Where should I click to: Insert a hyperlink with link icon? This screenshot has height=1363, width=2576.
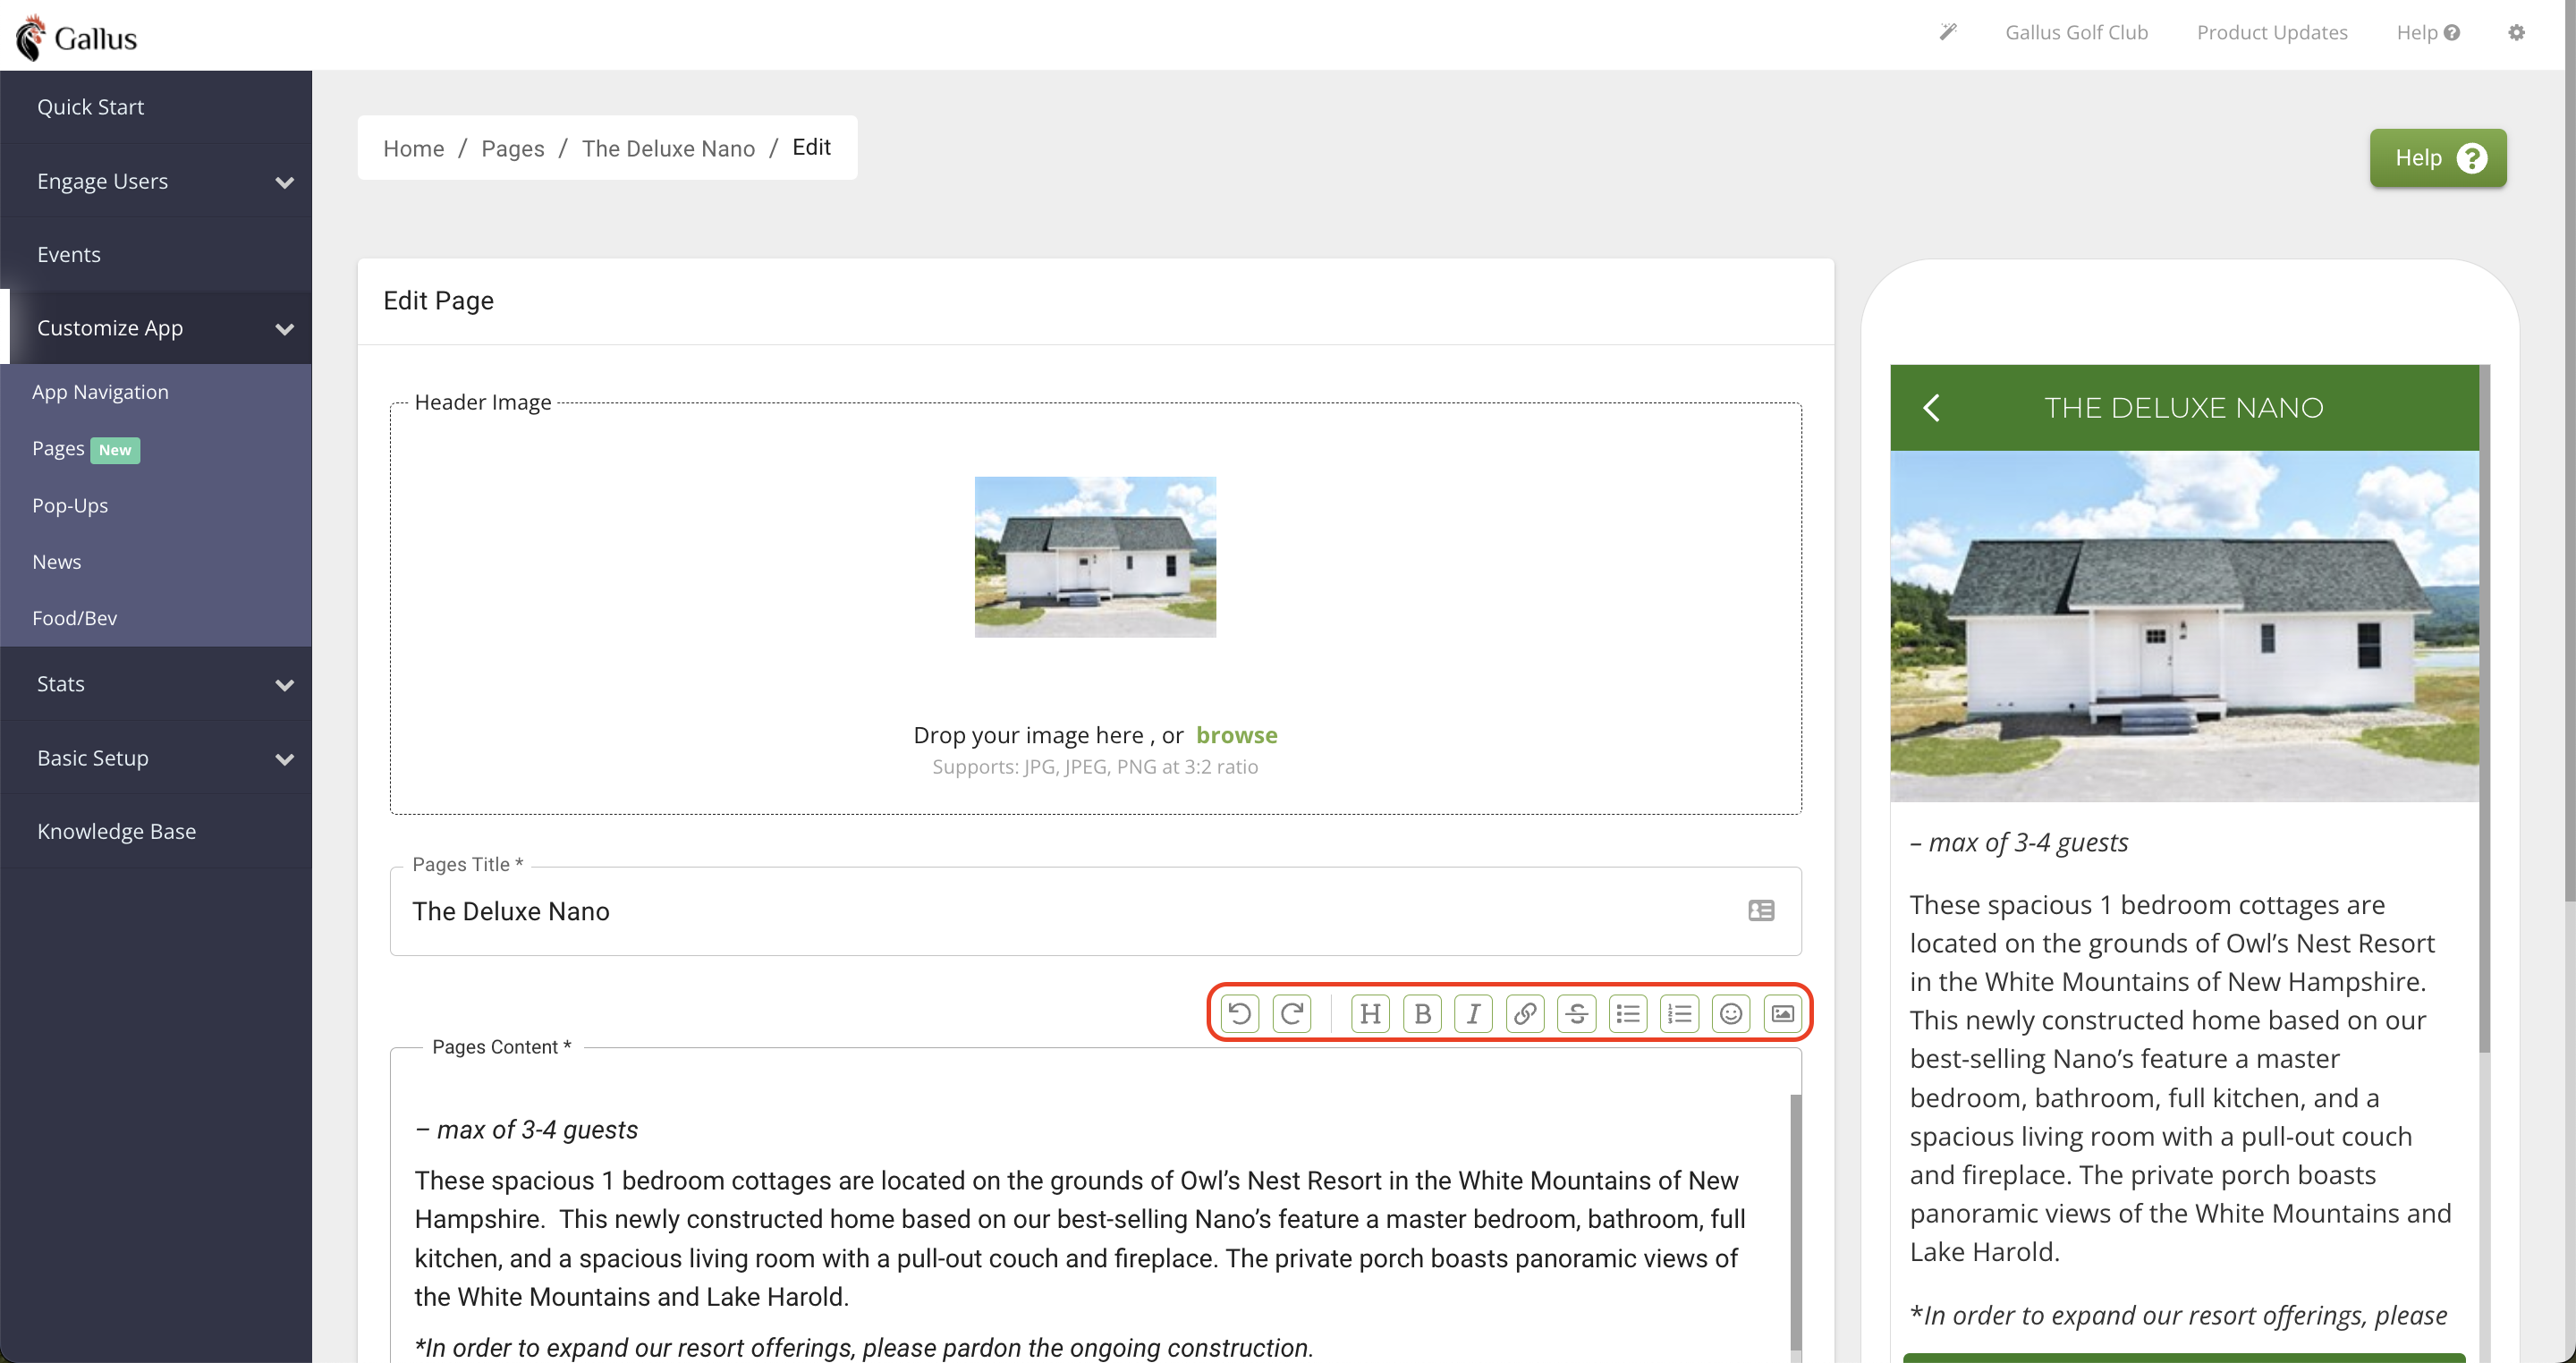[1525, 1013]
